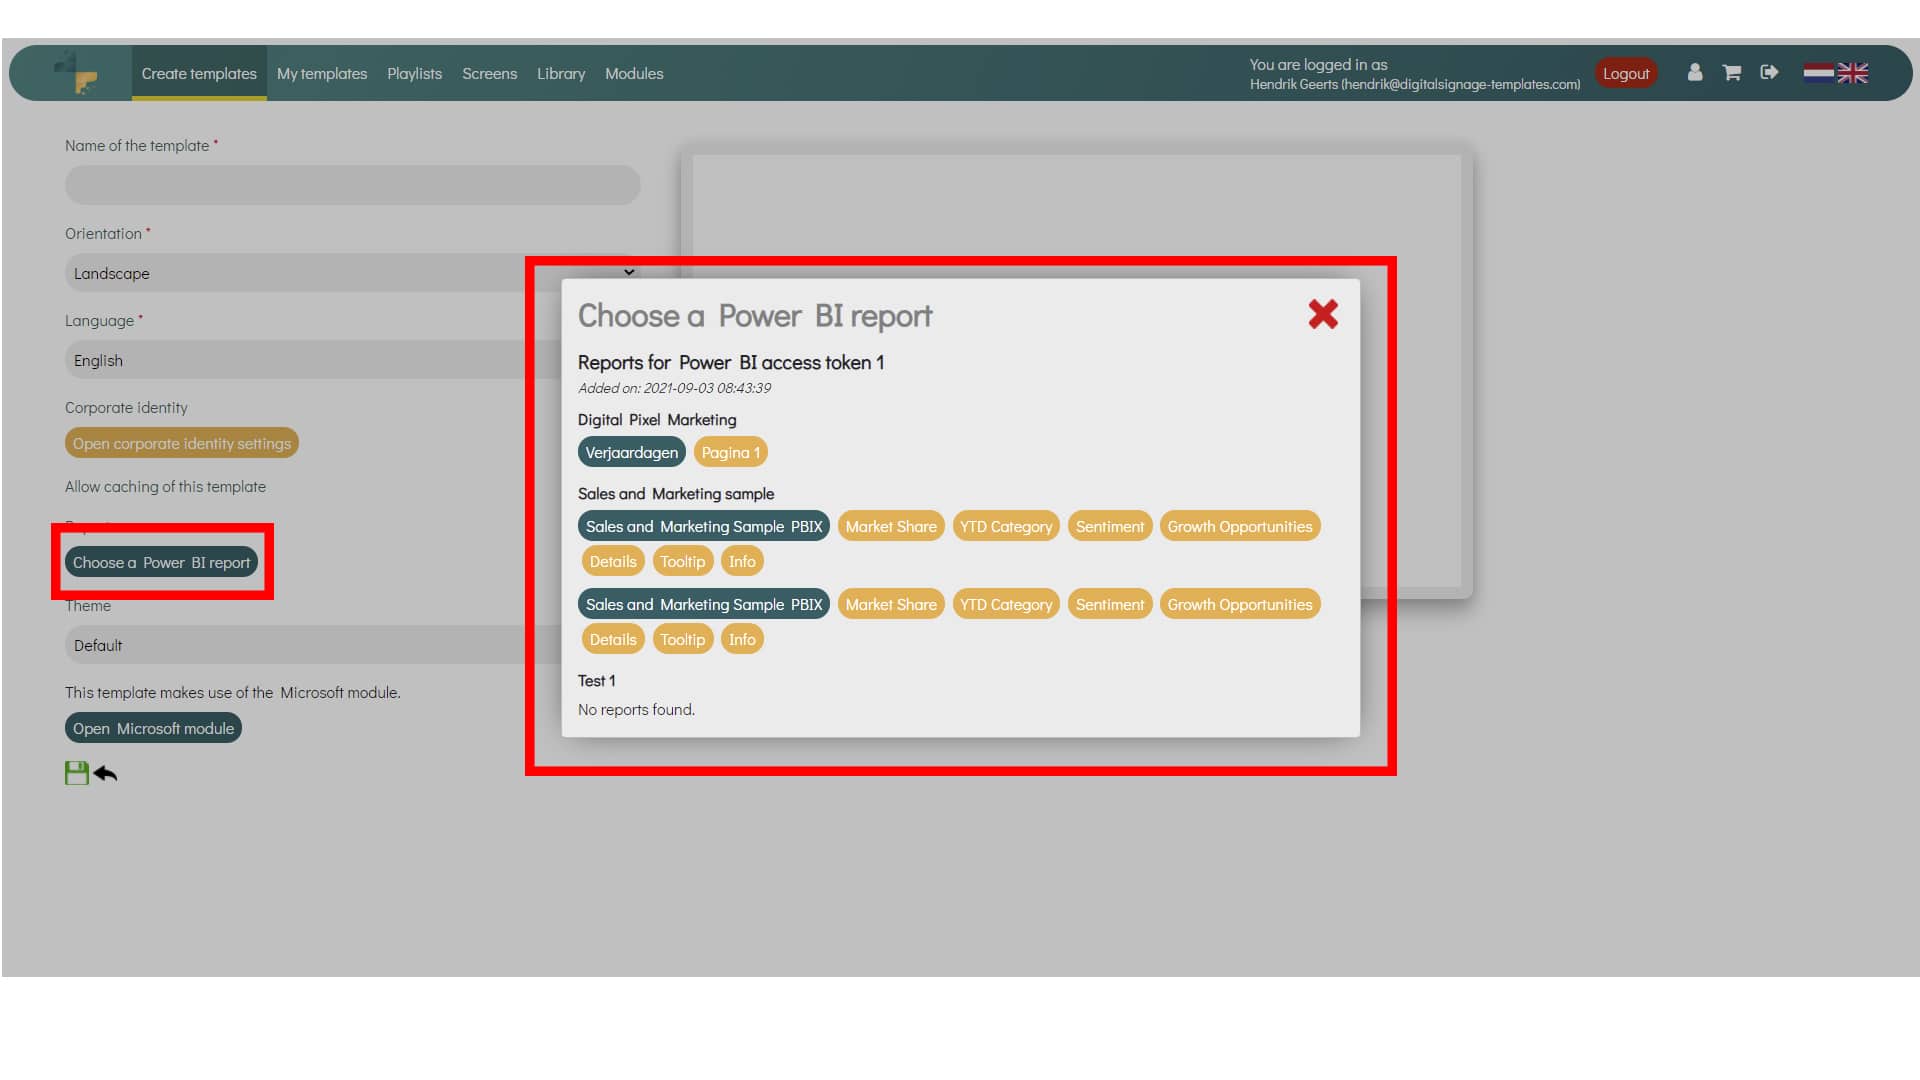Pick Sentiment in first sample row
This screenshot has height=1080, width=1920.
pos(1110,526)
